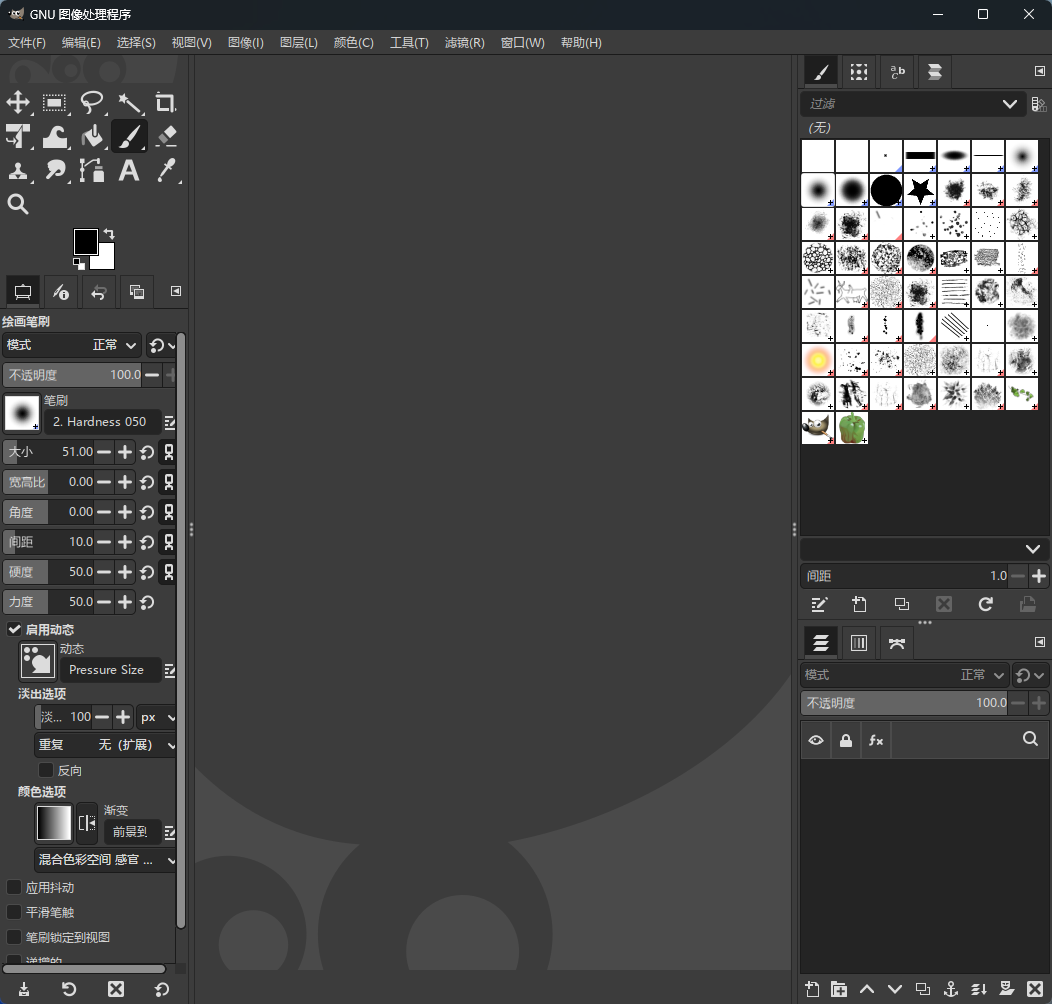Select the Crop tool
1052x1004 pixels.
pos(165,103)
